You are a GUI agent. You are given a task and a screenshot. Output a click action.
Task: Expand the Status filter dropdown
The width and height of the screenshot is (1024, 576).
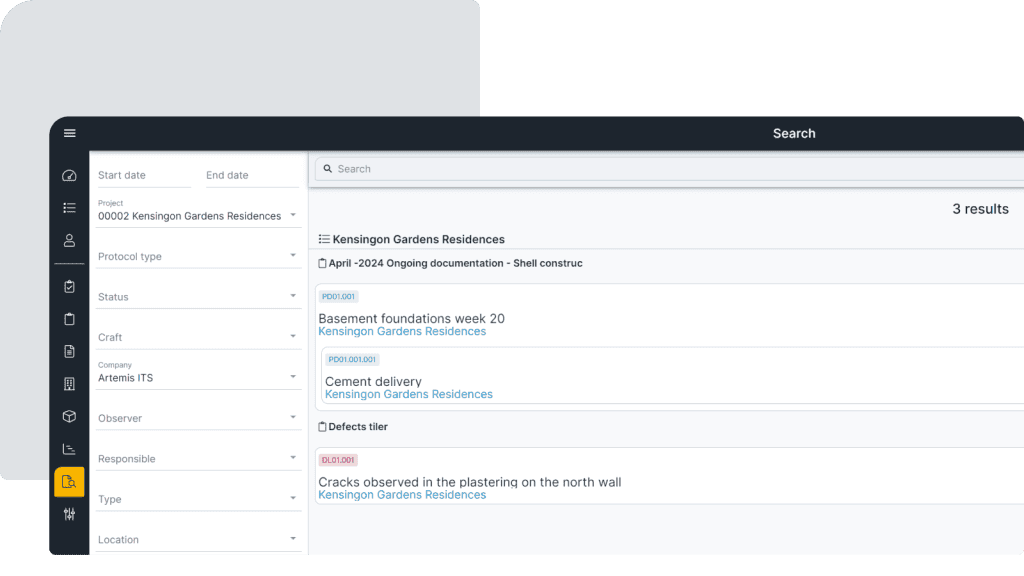[196, 296]
